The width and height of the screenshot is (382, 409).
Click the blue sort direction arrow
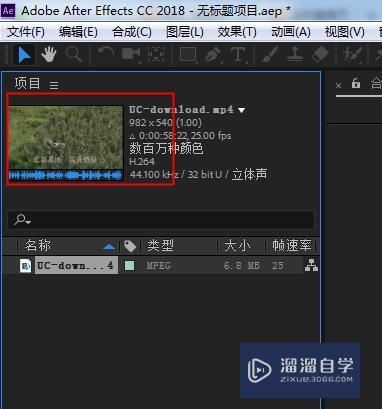click(109, 247)
